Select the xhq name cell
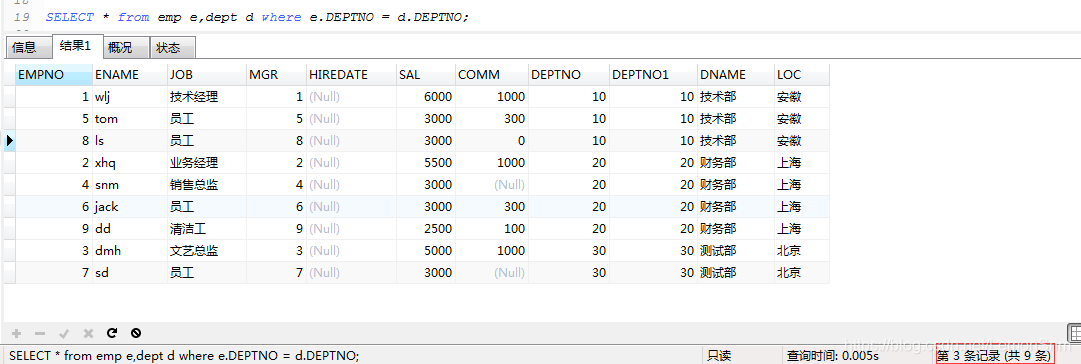 [130, 163]
